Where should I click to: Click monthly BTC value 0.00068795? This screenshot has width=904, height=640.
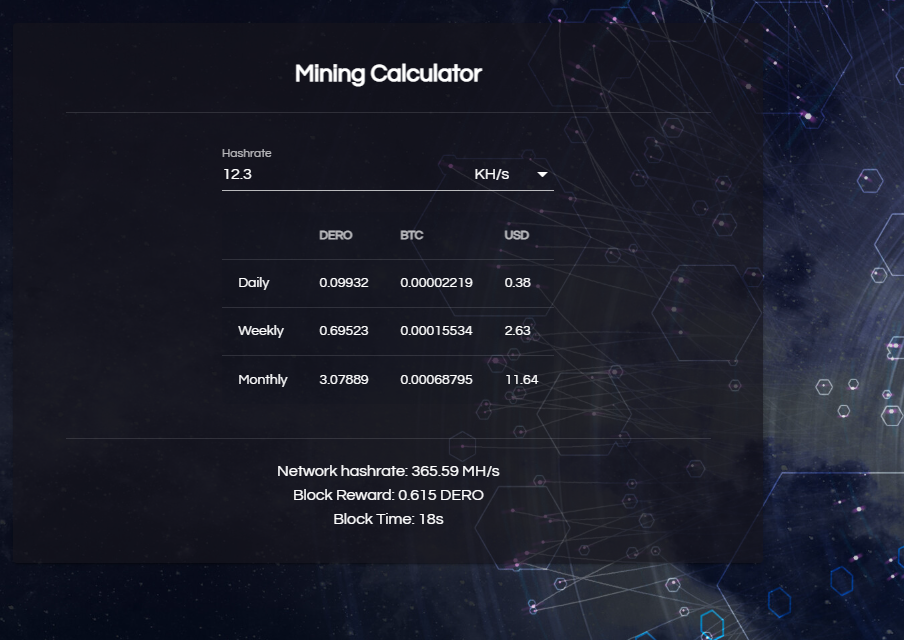[x=436, y=379]
